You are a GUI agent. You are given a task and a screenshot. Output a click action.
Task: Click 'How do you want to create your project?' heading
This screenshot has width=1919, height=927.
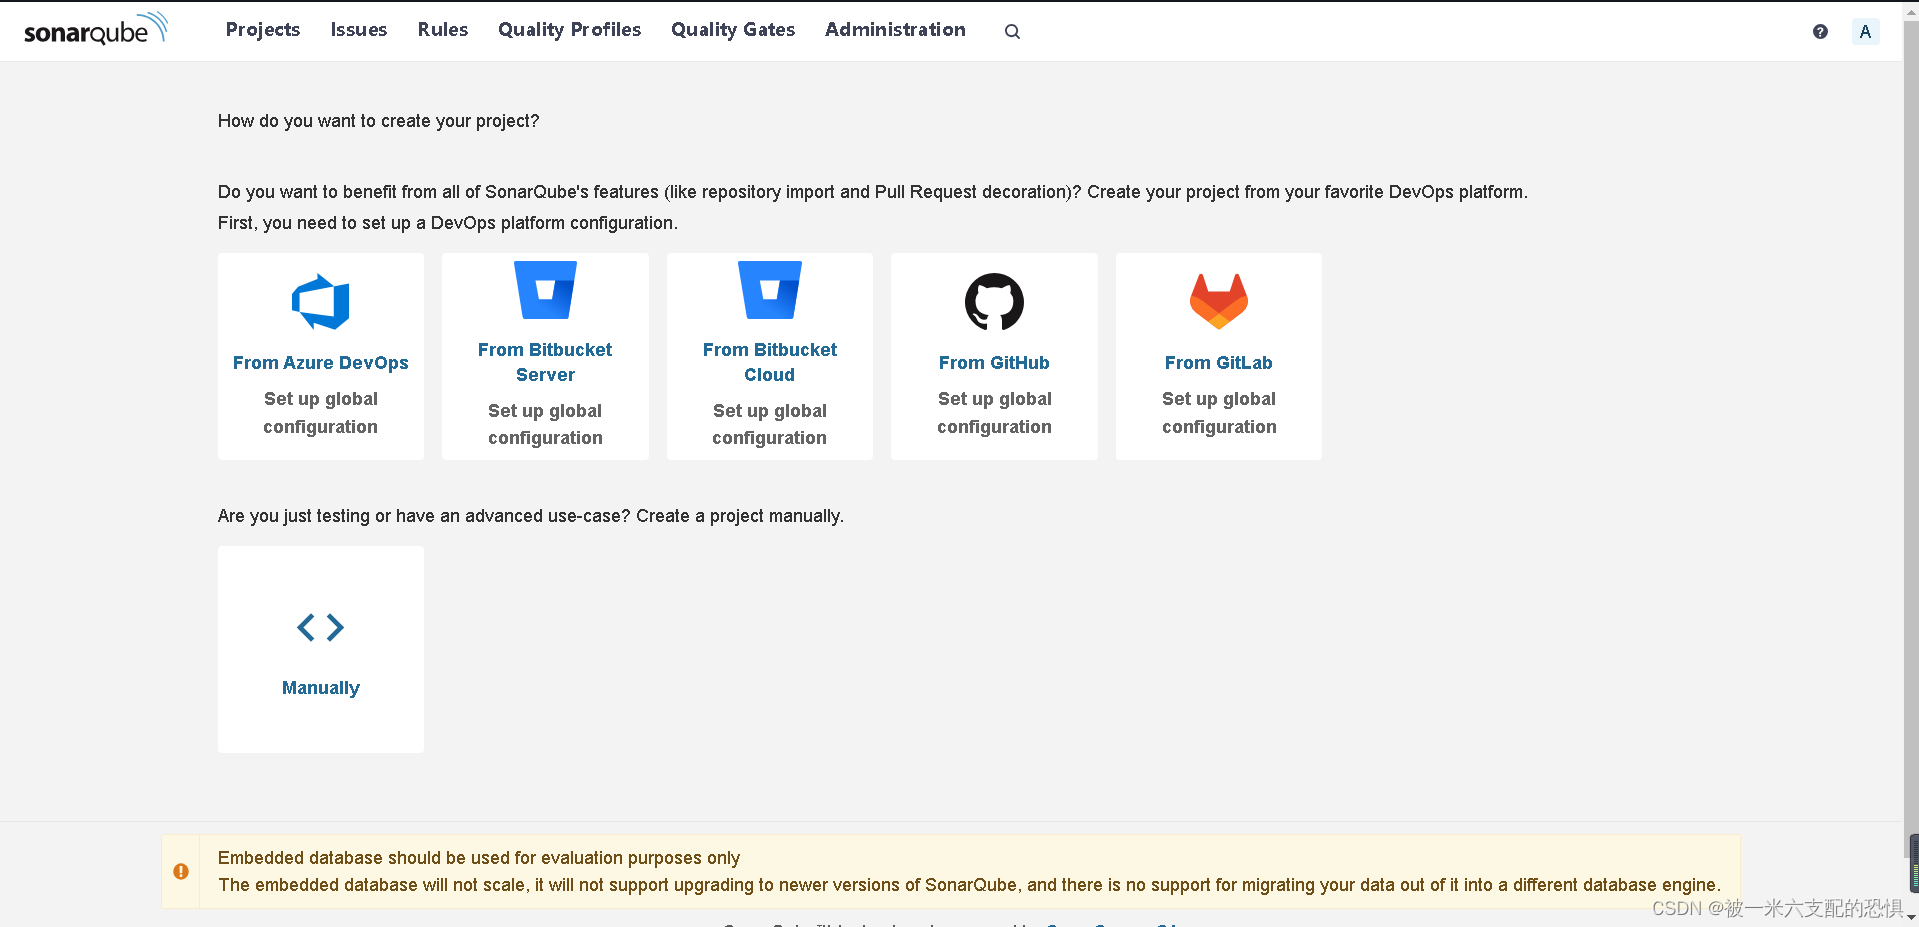(378, 121)
